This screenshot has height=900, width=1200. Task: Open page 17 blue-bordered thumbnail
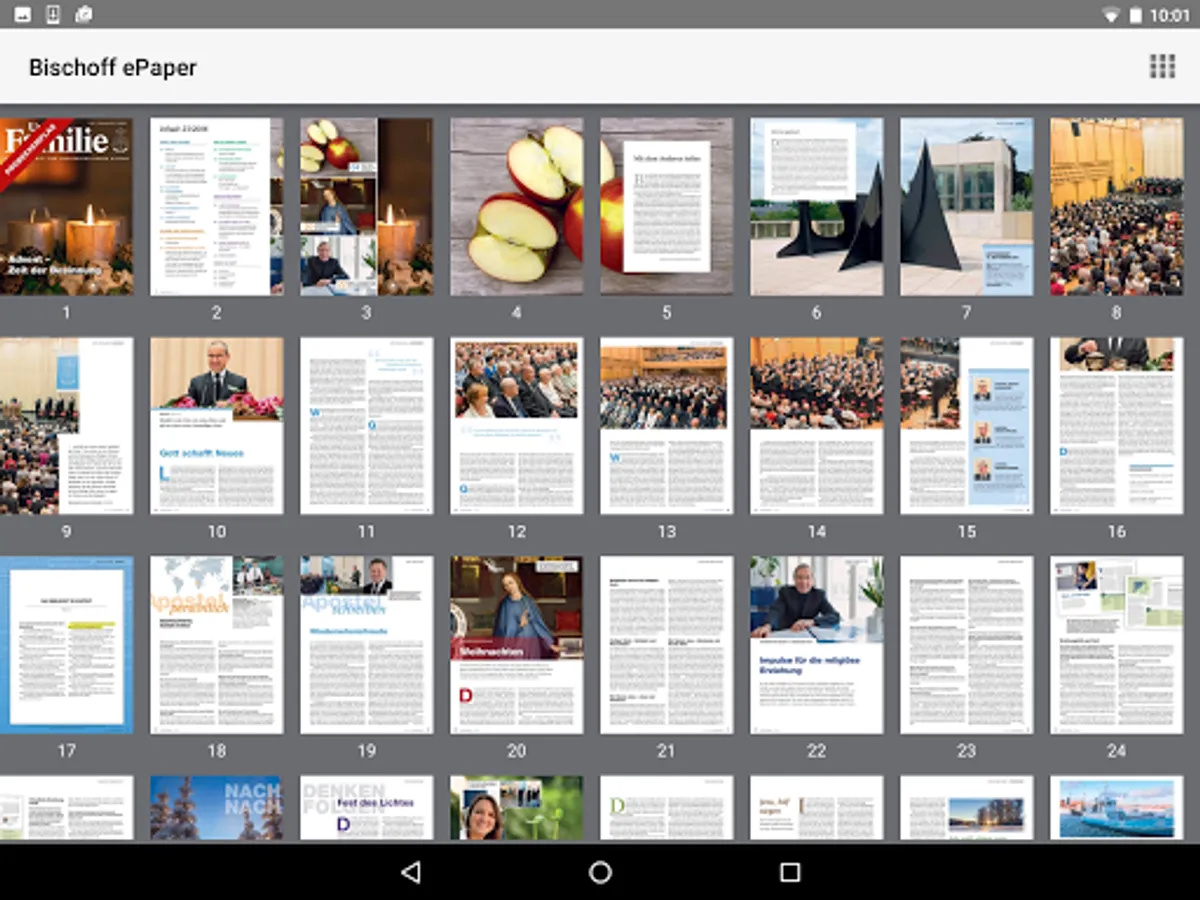click(x=66, y=645)
